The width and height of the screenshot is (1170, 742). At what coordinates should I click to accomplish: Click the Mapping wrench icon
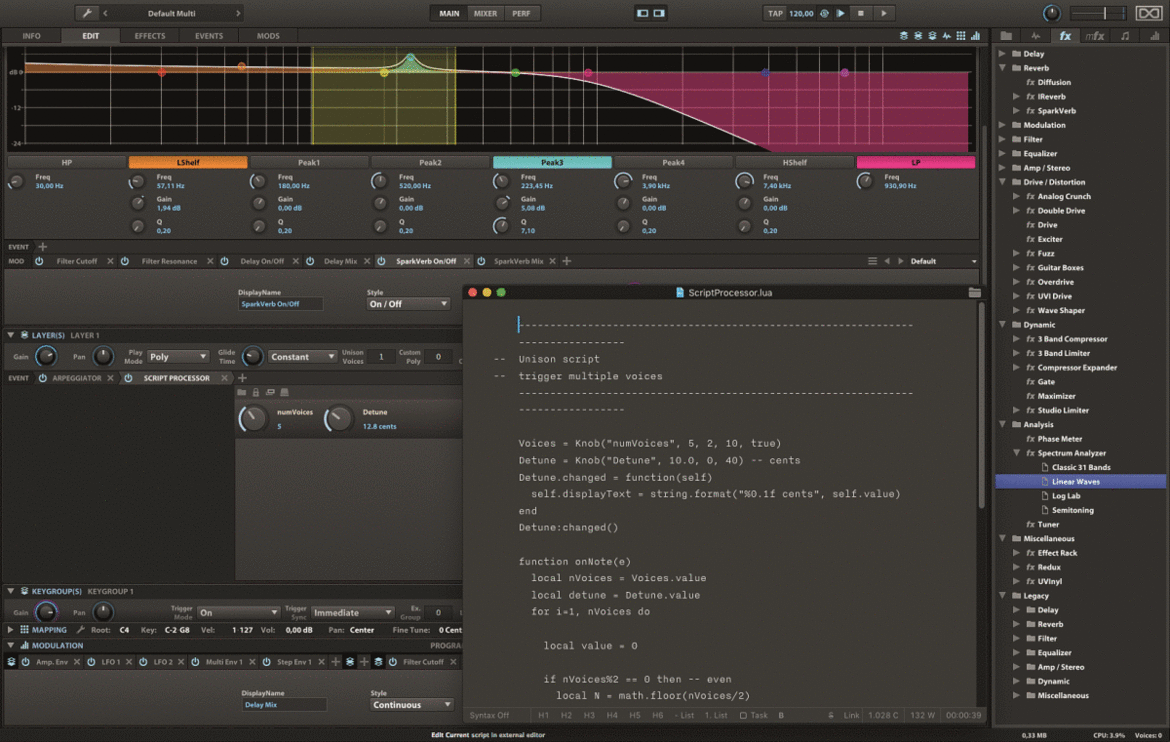80,629
